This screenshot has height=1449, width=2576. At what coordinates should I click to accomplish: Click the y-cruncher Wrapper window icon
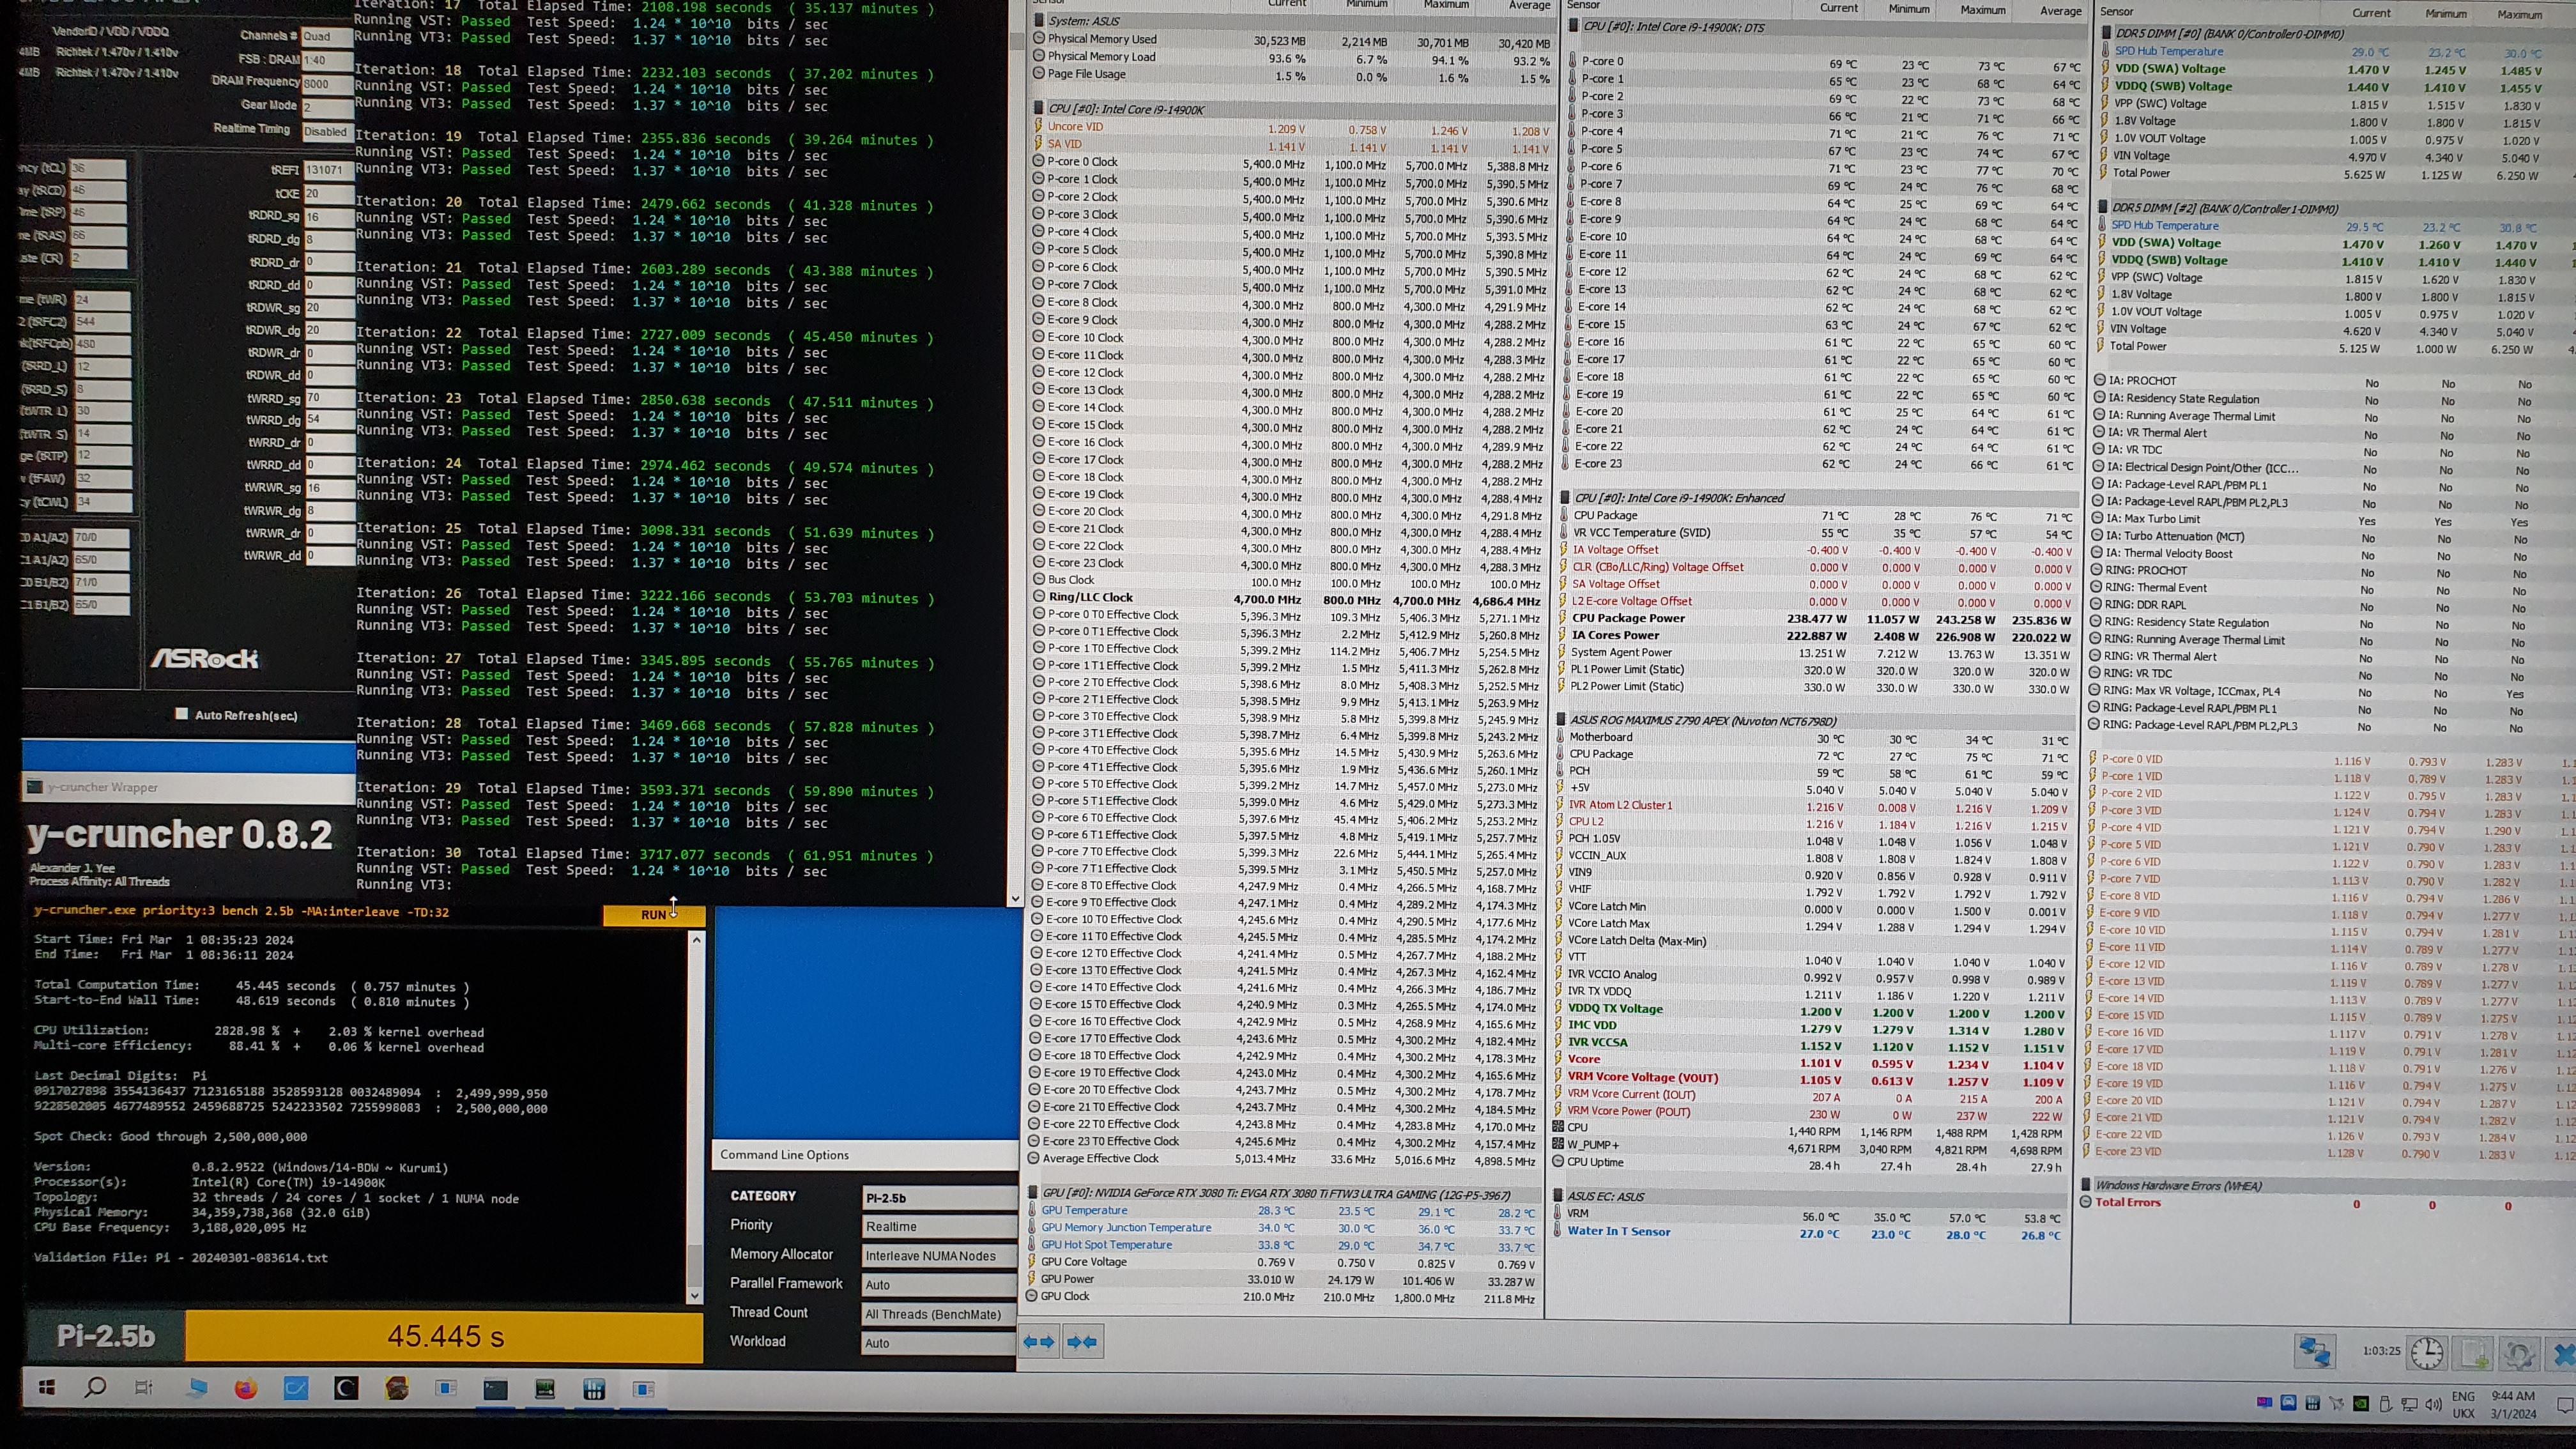(35, 787)
